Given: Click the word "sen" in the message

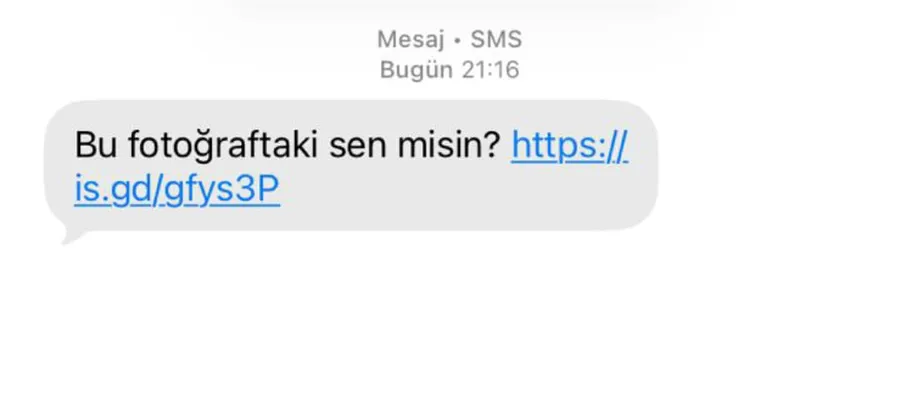Looking at the screenshot, I should 358,146.
